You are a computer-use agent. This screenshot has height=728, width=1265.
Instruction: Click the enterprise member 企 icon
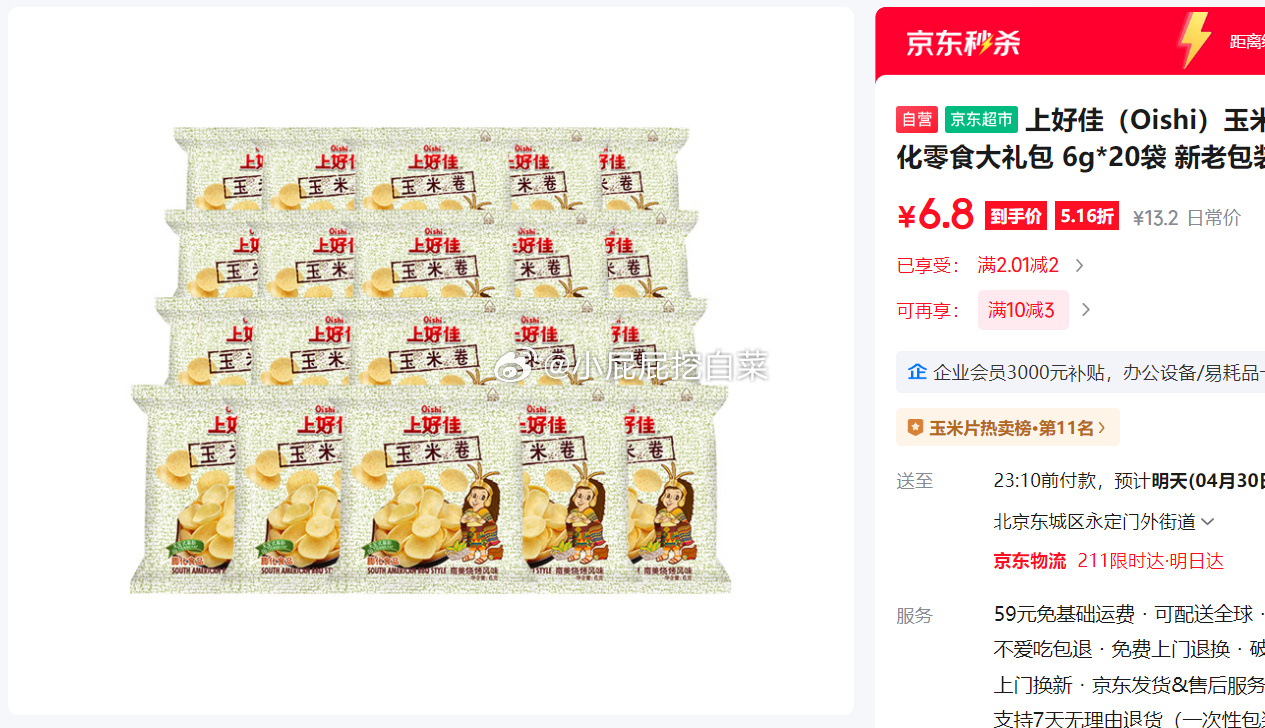917,372
